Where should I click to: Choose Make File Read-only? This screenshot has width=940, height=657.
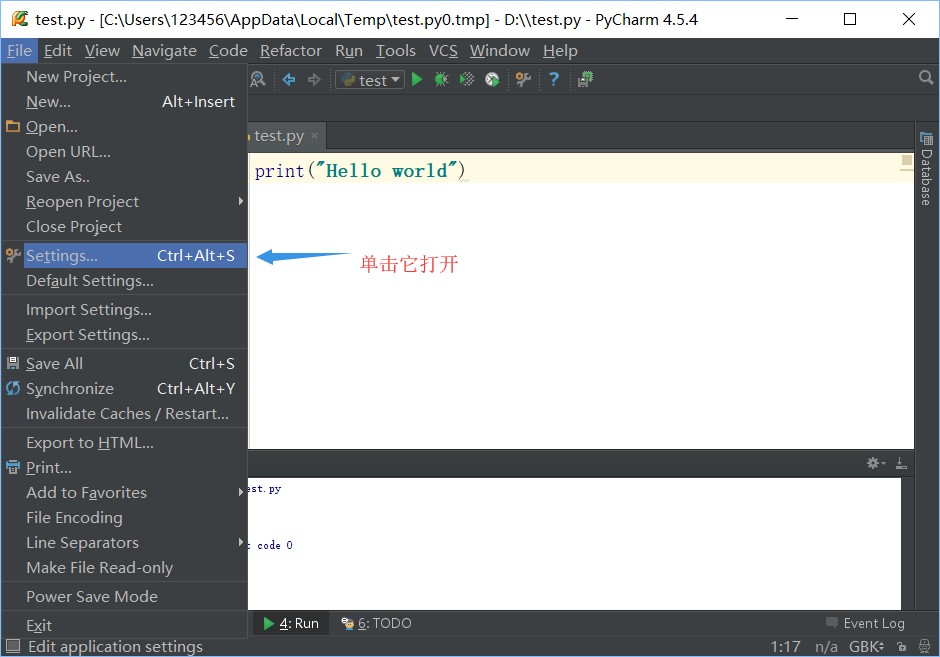124,568
